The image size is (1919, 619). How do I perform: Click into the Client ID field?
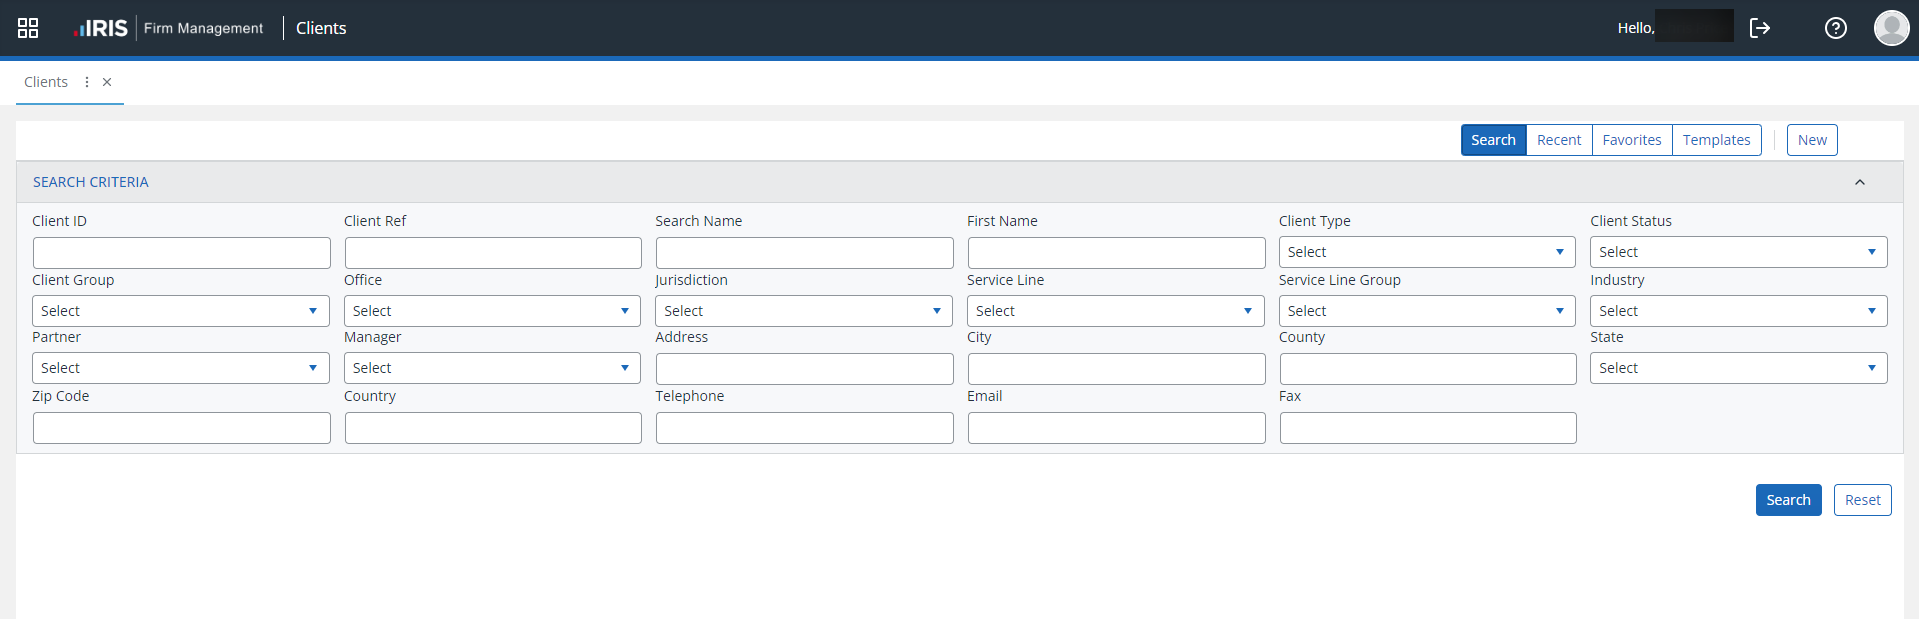181,253
